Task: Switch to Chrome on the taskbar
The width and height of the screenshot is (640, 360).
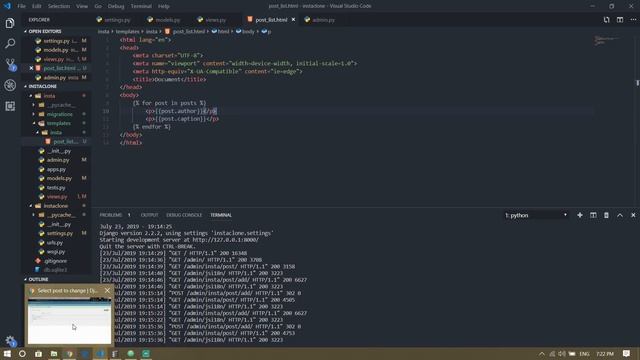Action: [69, 353]
